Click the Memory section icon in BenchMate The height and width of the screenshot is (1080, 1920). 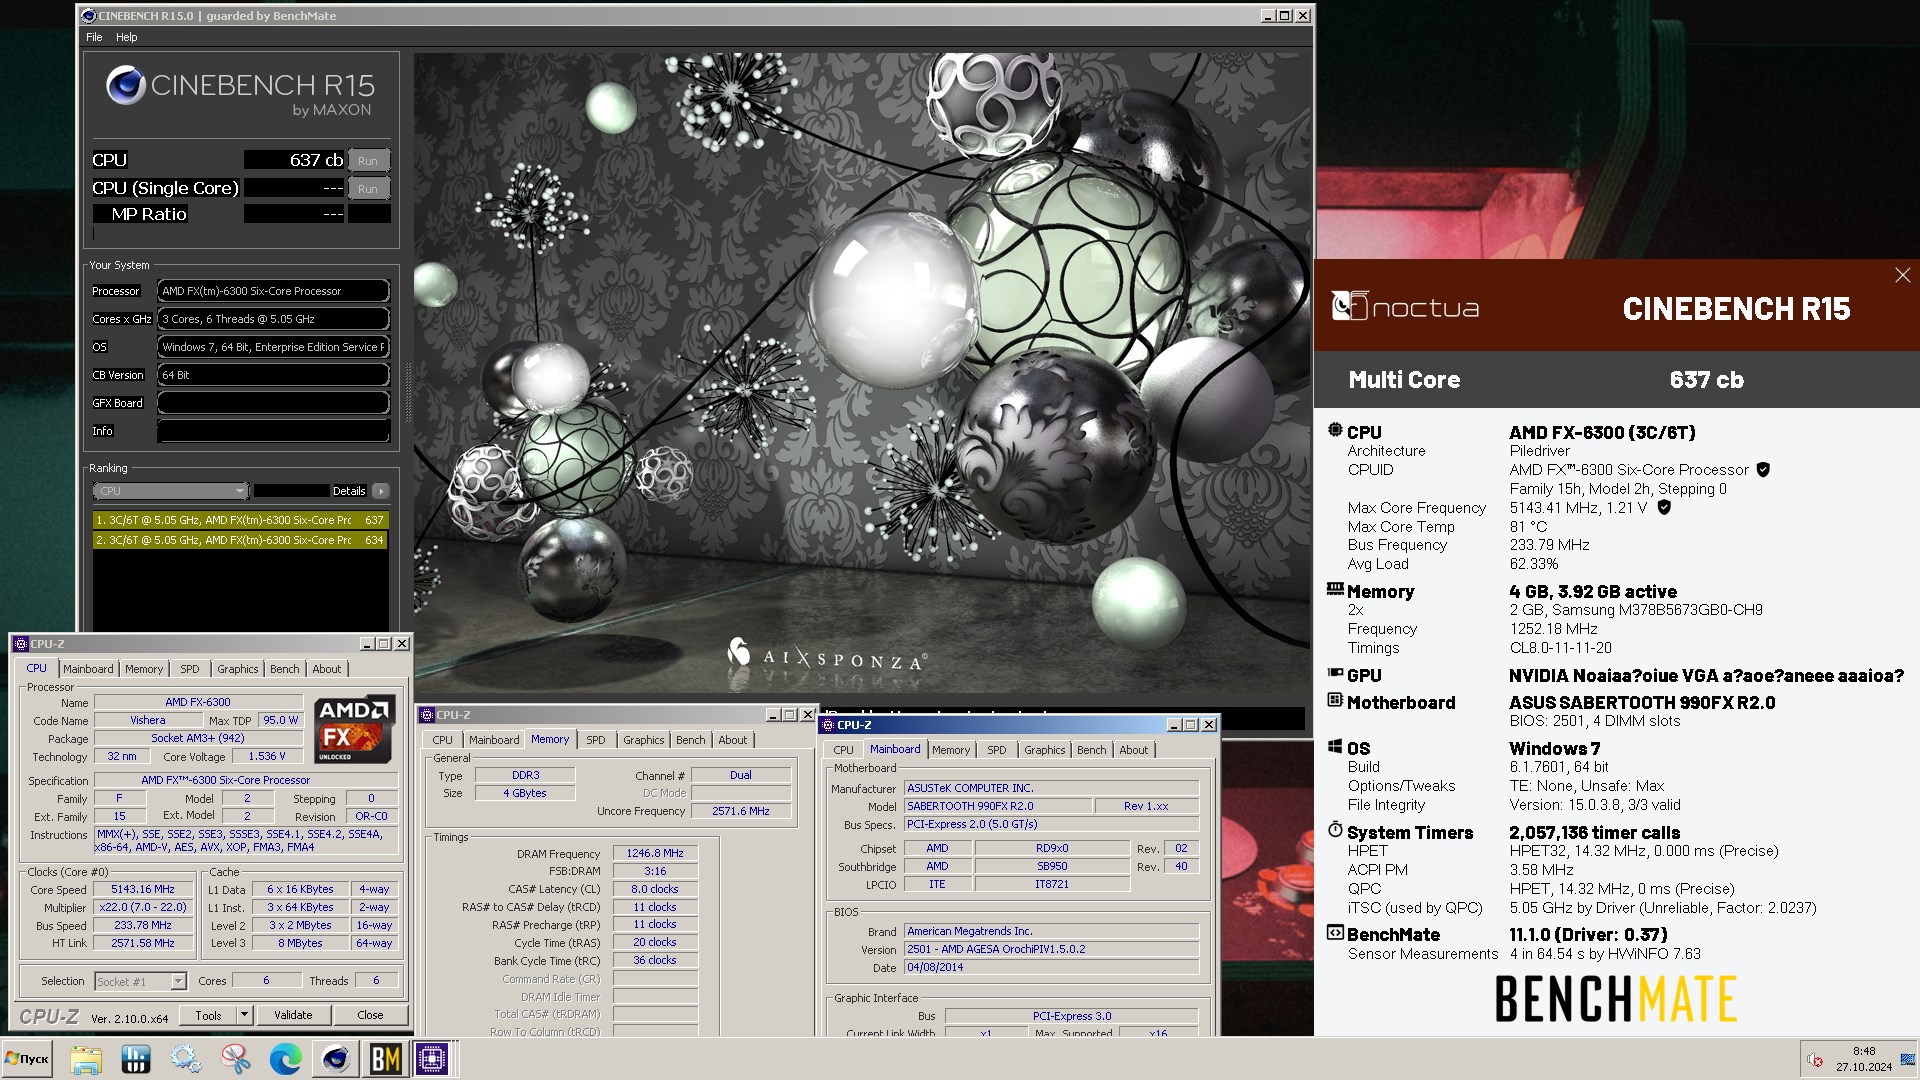pos(1335,589)
